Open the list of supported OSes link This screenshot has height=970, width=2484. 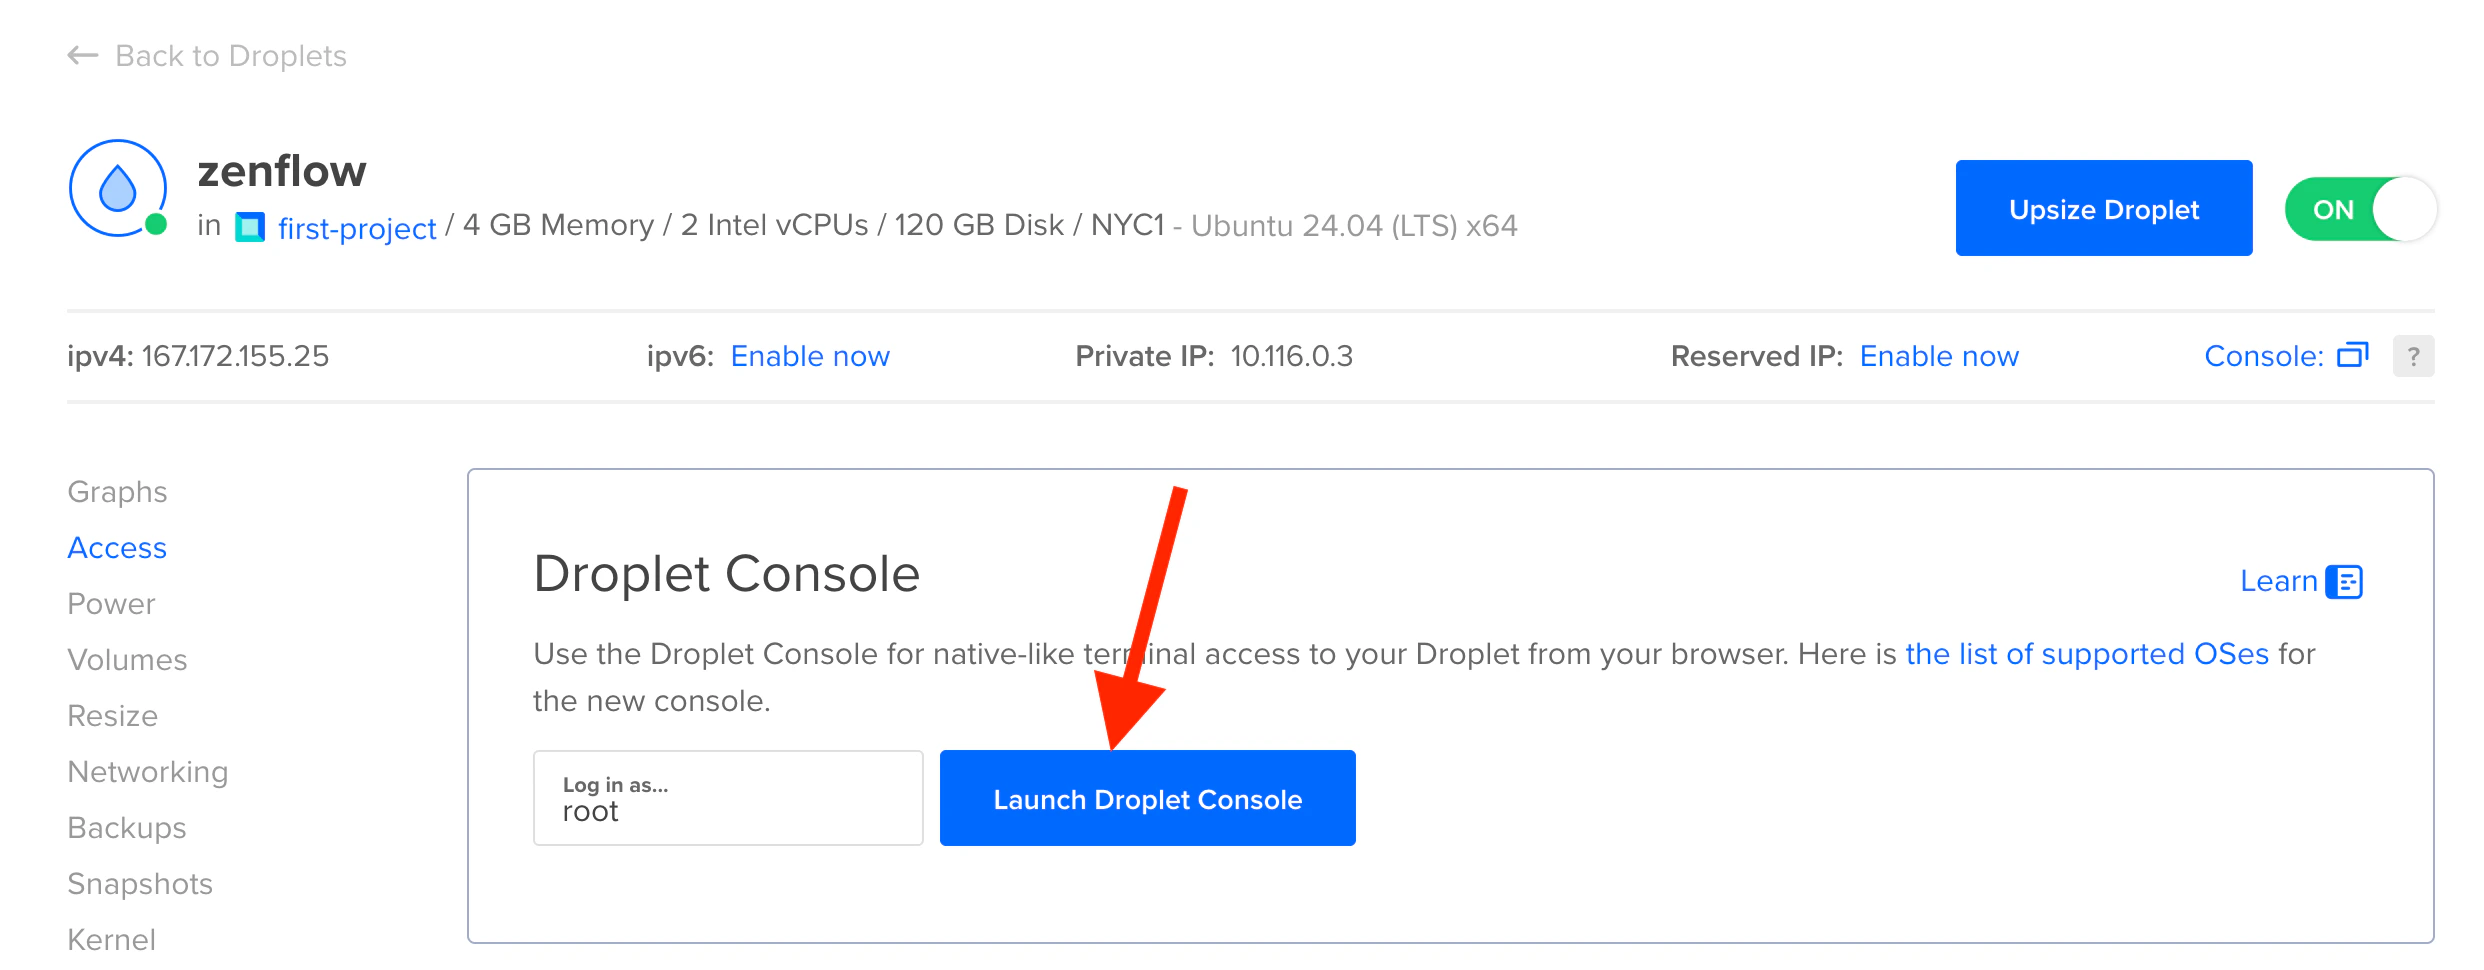(2087, 654)
